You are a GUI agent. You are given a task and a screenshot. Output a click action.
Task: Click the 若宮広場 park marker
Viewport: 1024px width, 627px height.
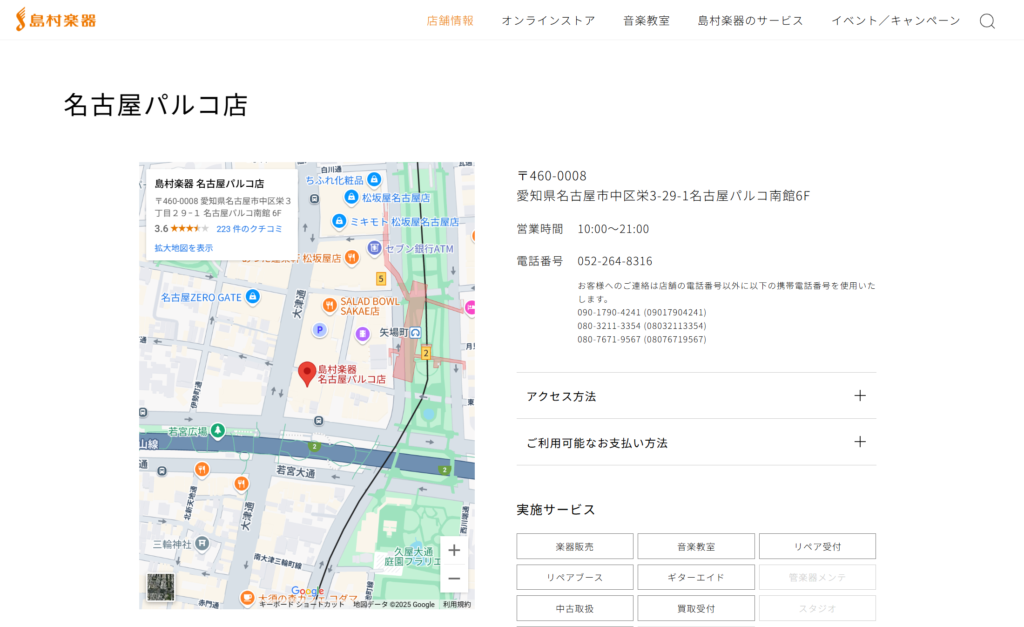217,430
